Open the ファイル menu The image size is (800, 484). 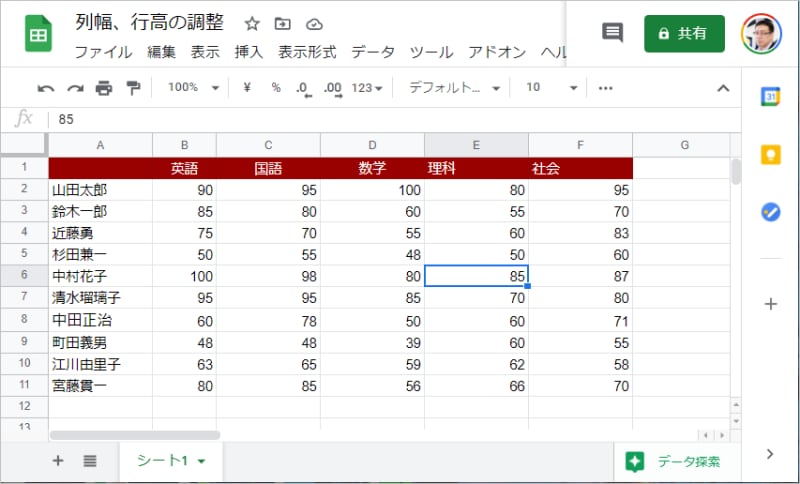pyautogui.click(x=103, y=52)
